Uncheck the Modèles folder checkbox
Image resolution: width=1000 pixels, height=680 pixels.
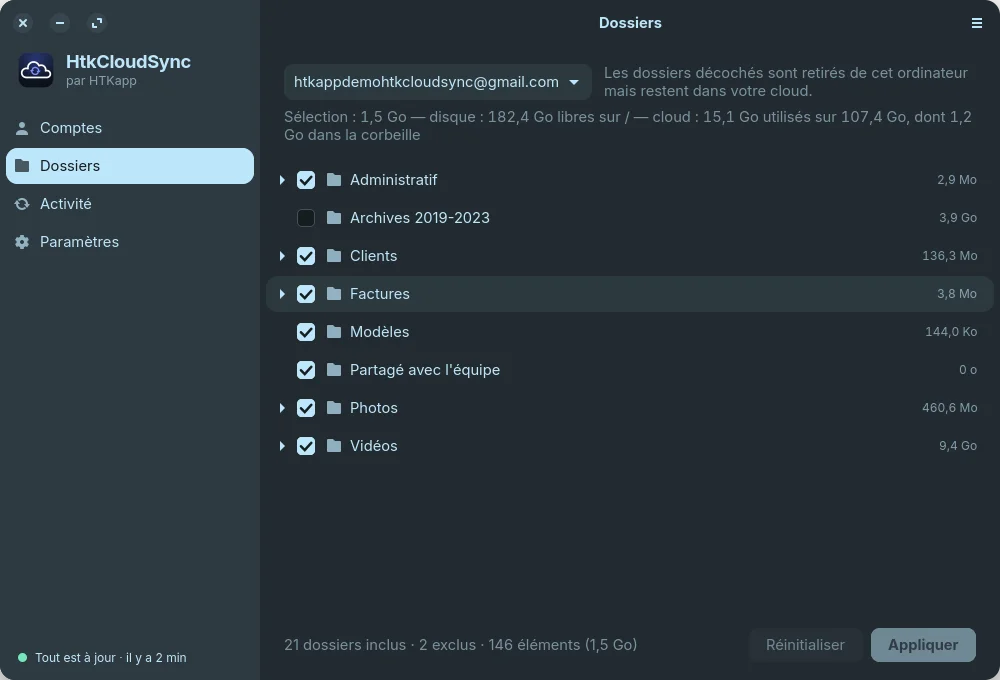[x=306, y=332]
